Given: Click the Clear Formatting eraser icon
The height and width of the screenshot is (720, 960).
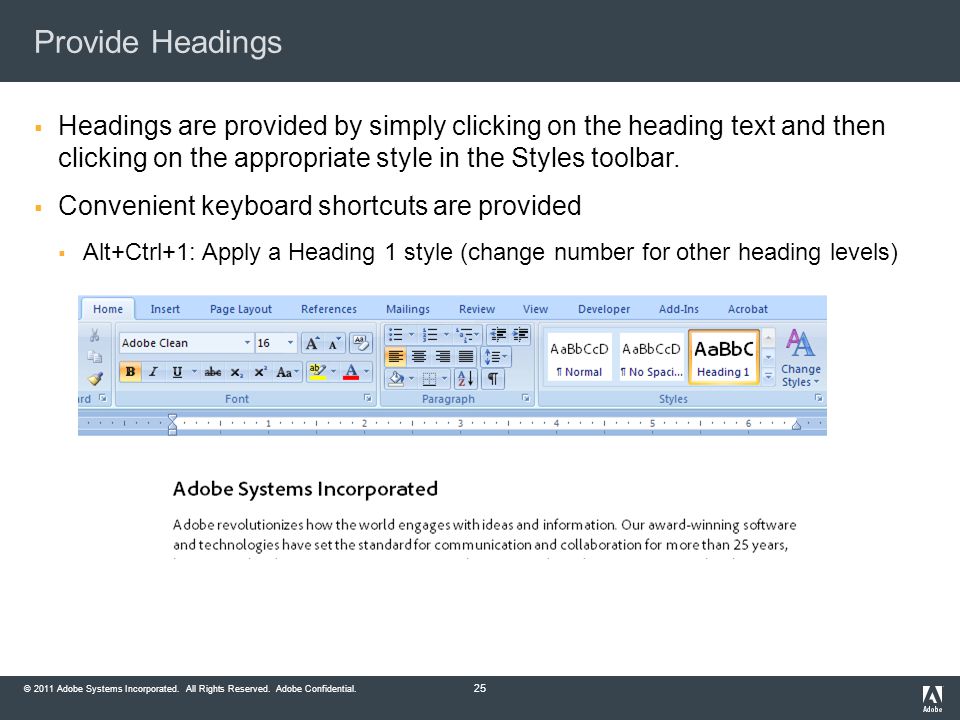Looking at the screenshot, I should tap(361, 343).
